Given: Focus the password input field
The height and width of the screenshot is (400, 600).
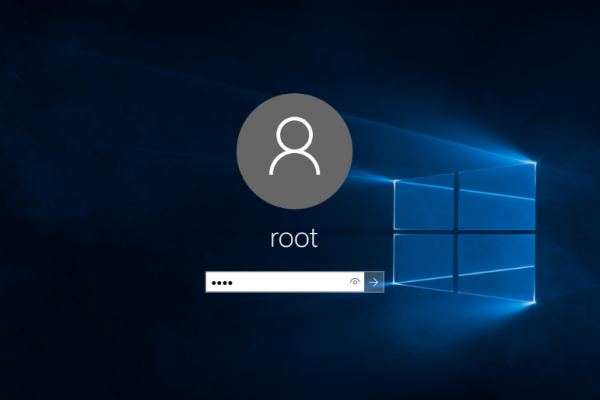Looking at the screenshot, I should (280, 283).
